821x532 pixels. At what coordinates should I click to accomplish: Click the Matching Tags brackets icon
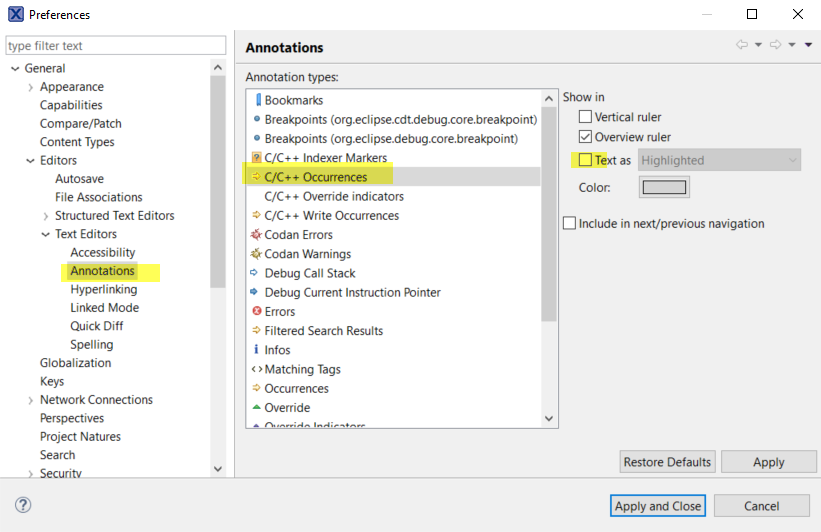[x=257, y=369]
